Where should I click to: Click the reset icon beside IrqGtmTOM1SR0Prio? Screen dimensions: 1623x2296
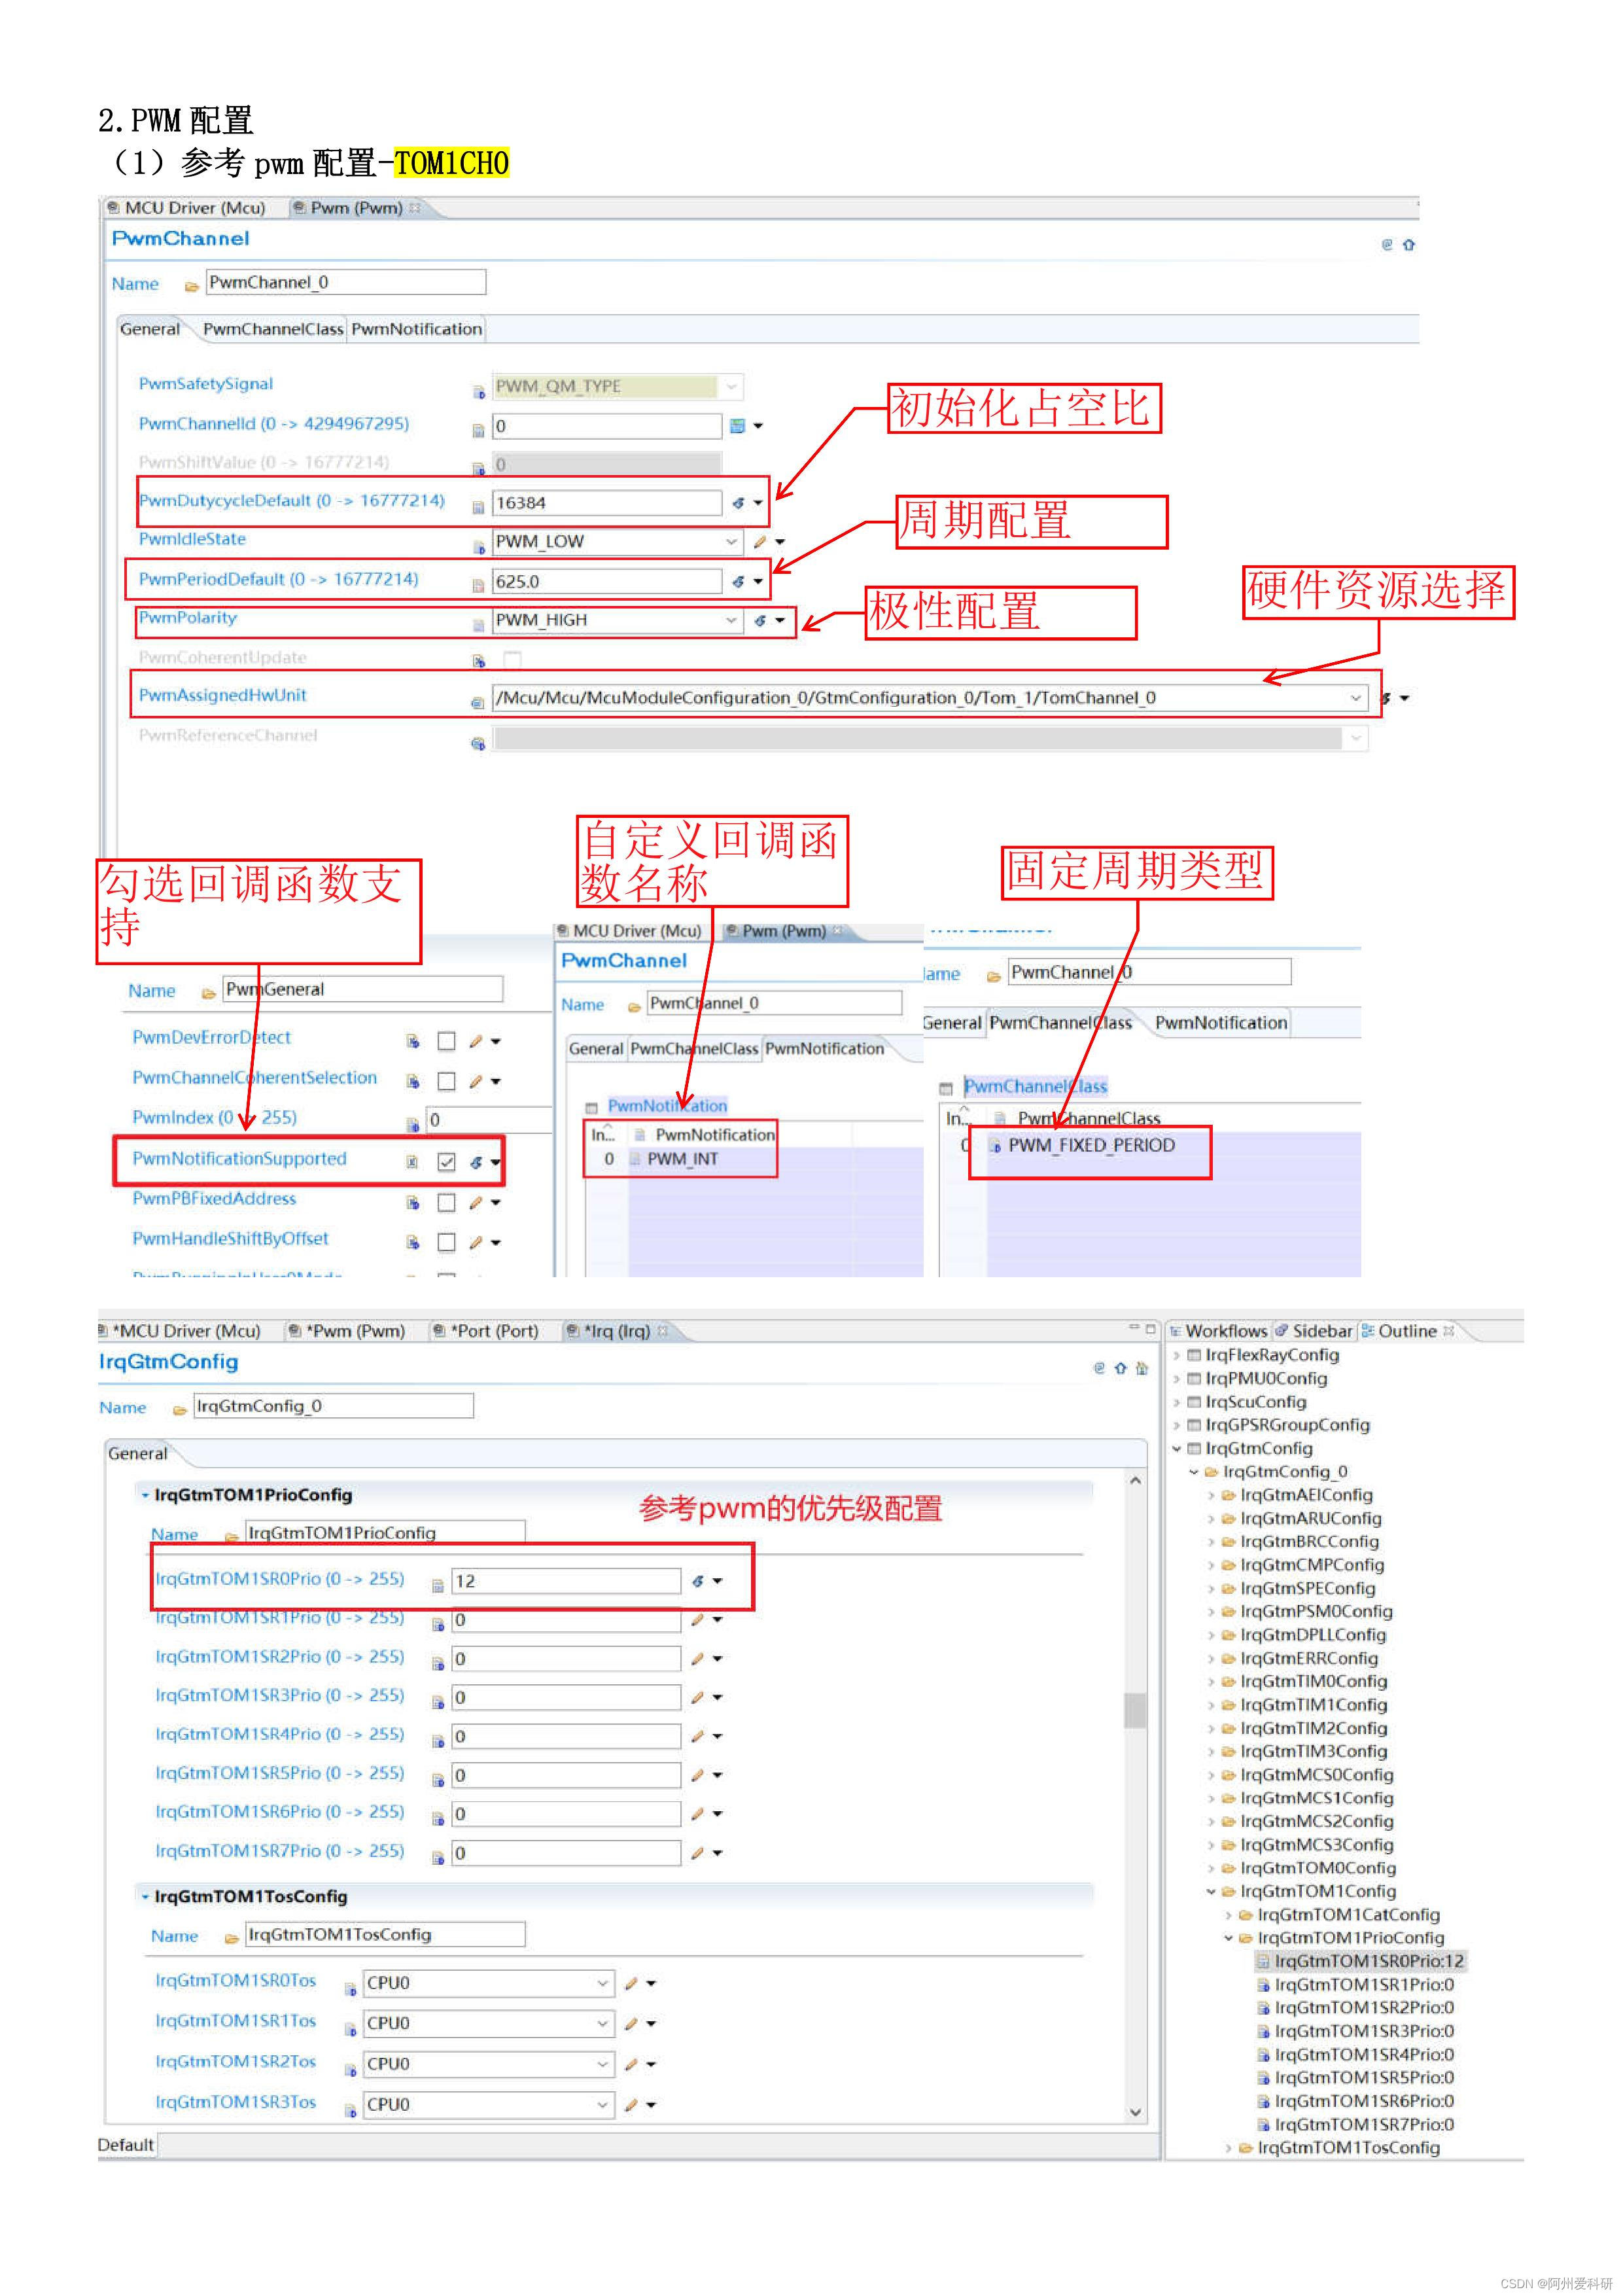point(697,1581)
